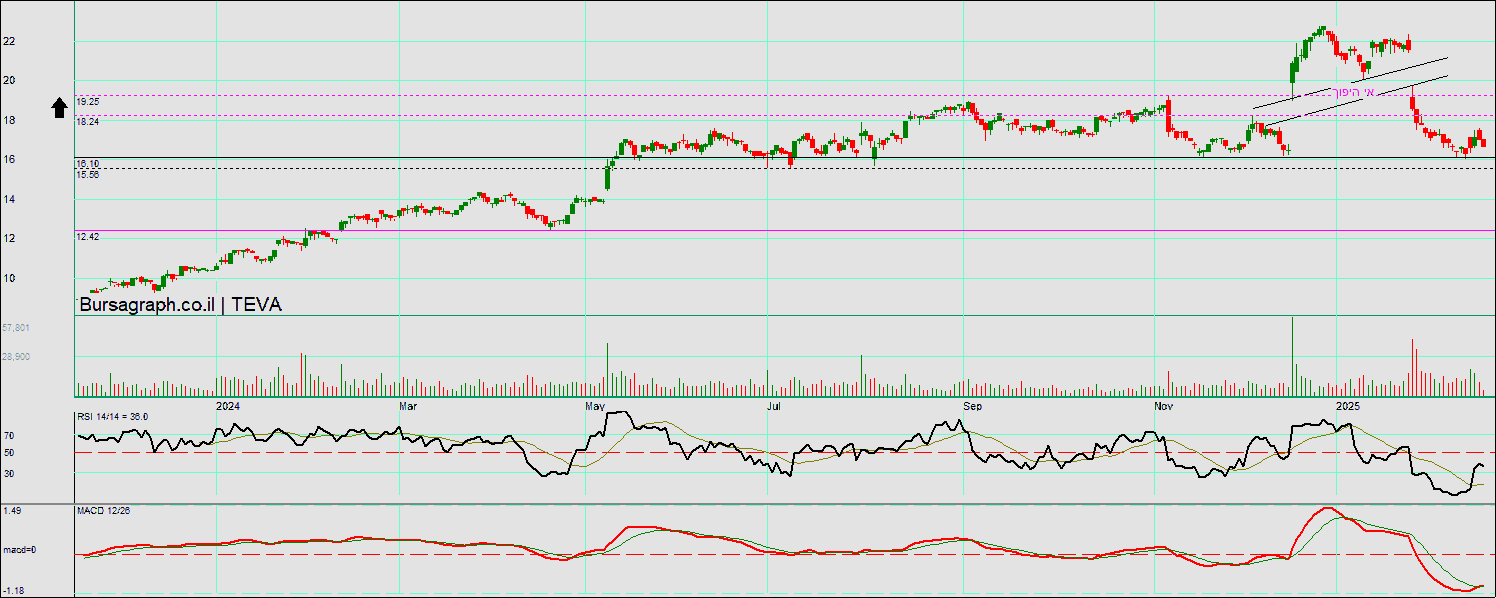Click the 2024 date axis label
1496x598 pixels.
click(228, 406)
